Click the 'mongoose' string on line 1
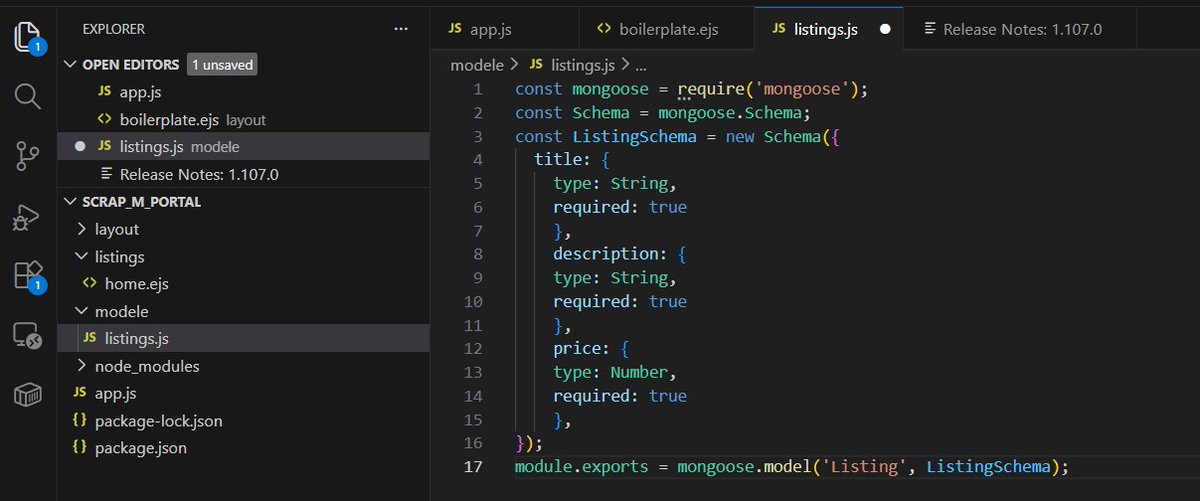 coord(802,89)
